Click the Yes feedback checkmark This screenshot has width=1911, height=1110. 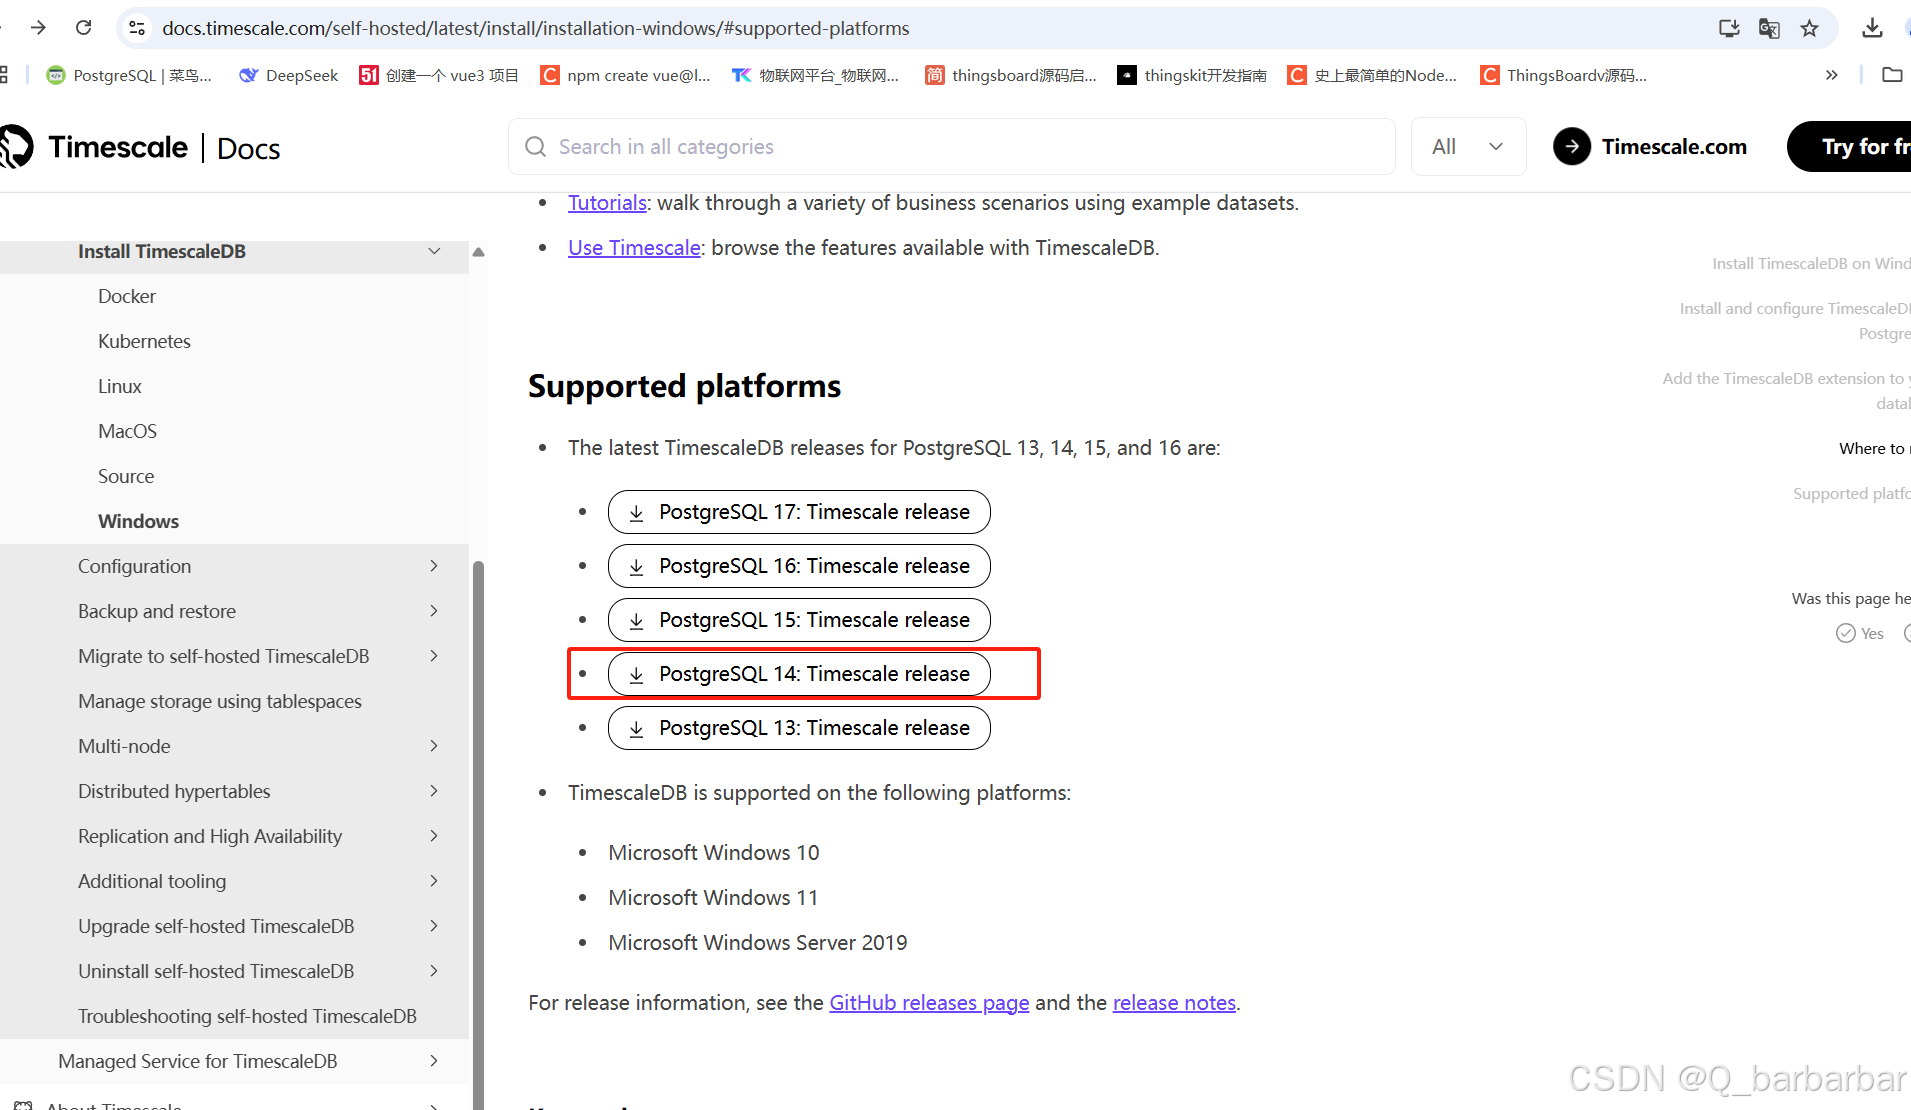(1846, 633)
